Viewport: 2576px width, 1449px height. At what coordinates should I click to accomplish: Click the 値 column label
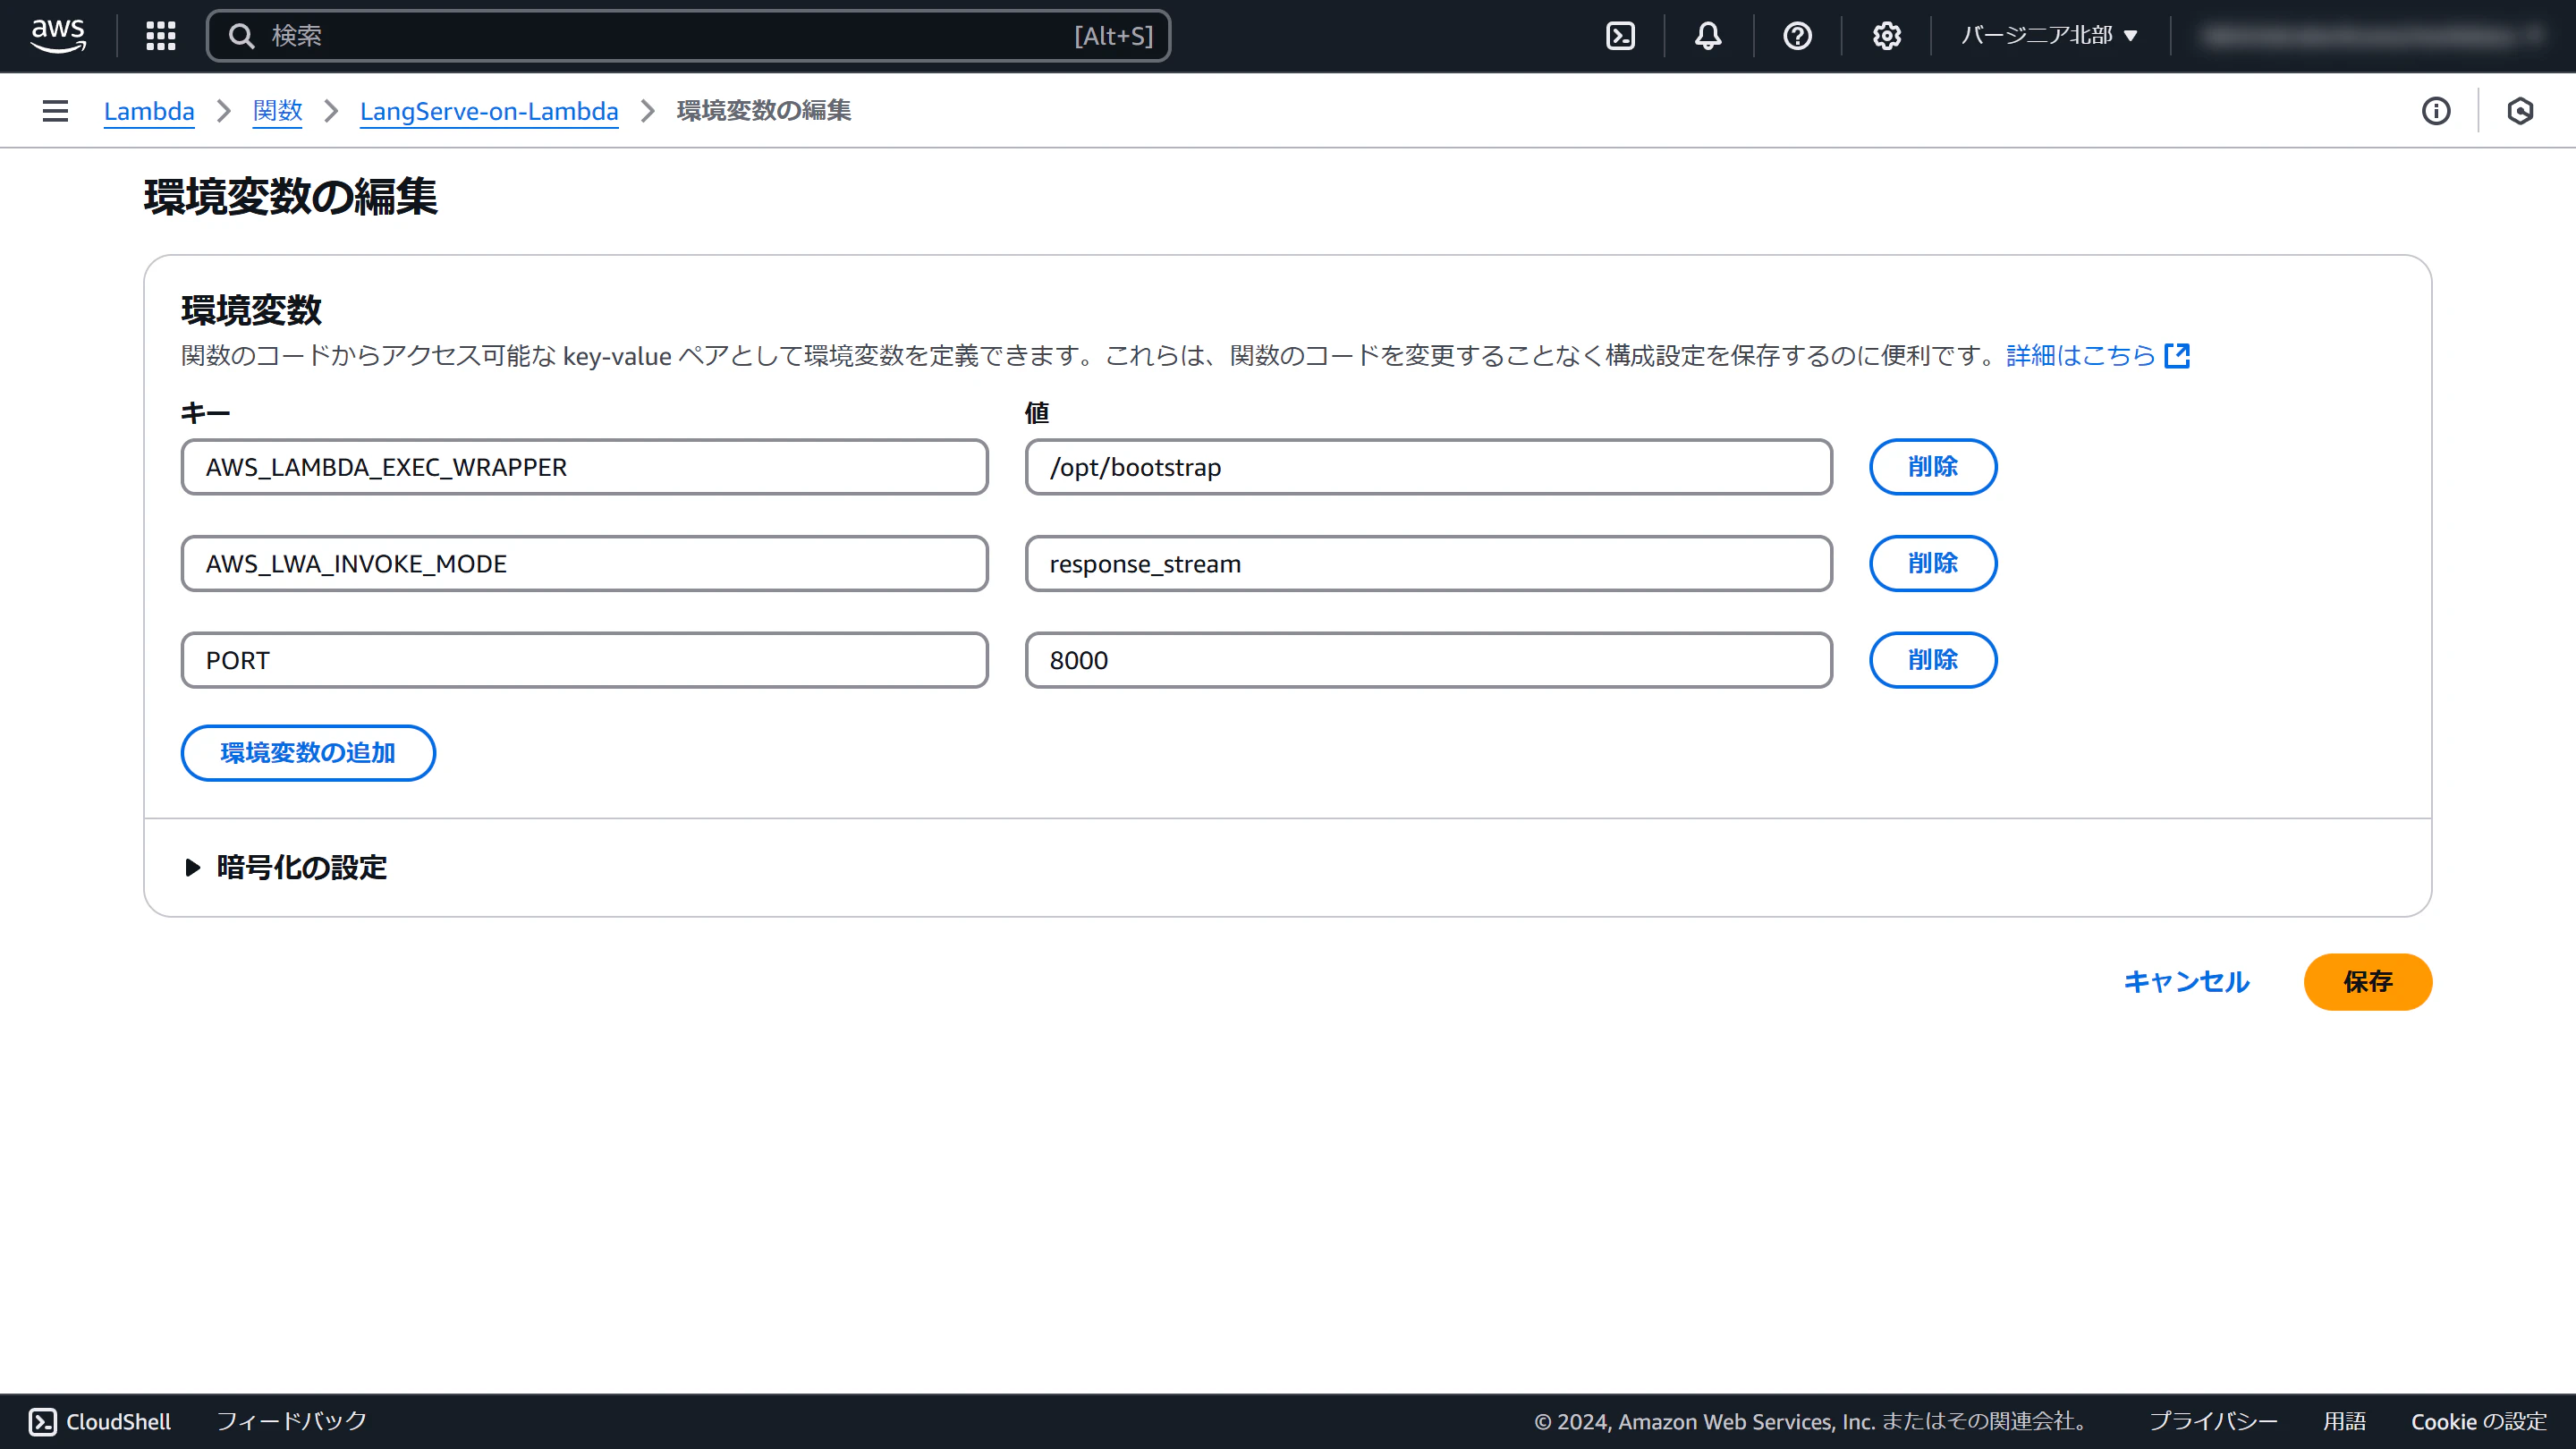tap(1037, 413)
